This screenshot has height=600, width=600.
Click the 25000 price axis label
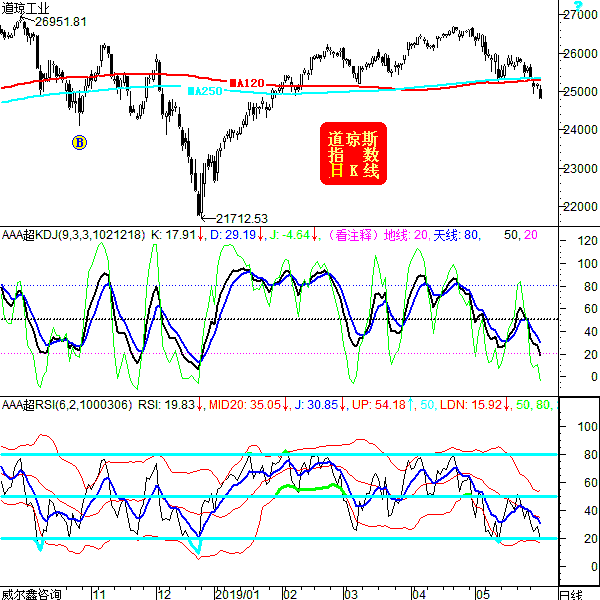click(581, 91)
